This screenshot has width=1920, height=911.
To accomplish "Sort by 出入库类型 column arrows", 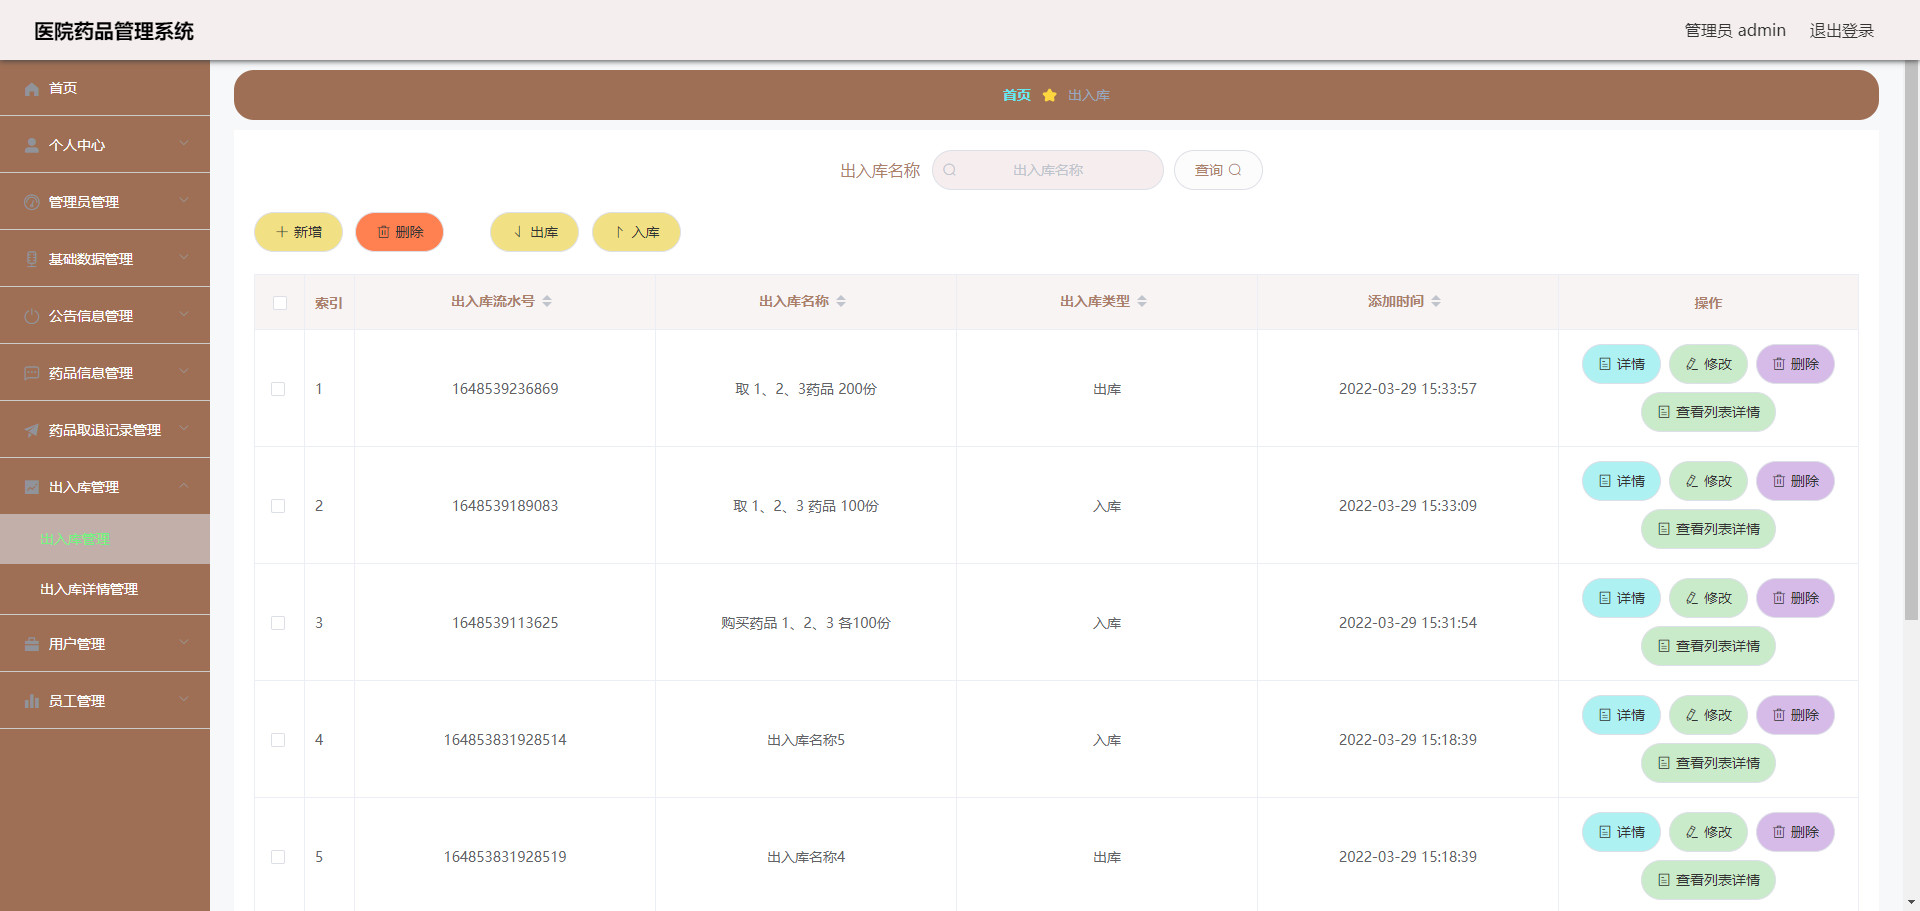I will 1142,301.
